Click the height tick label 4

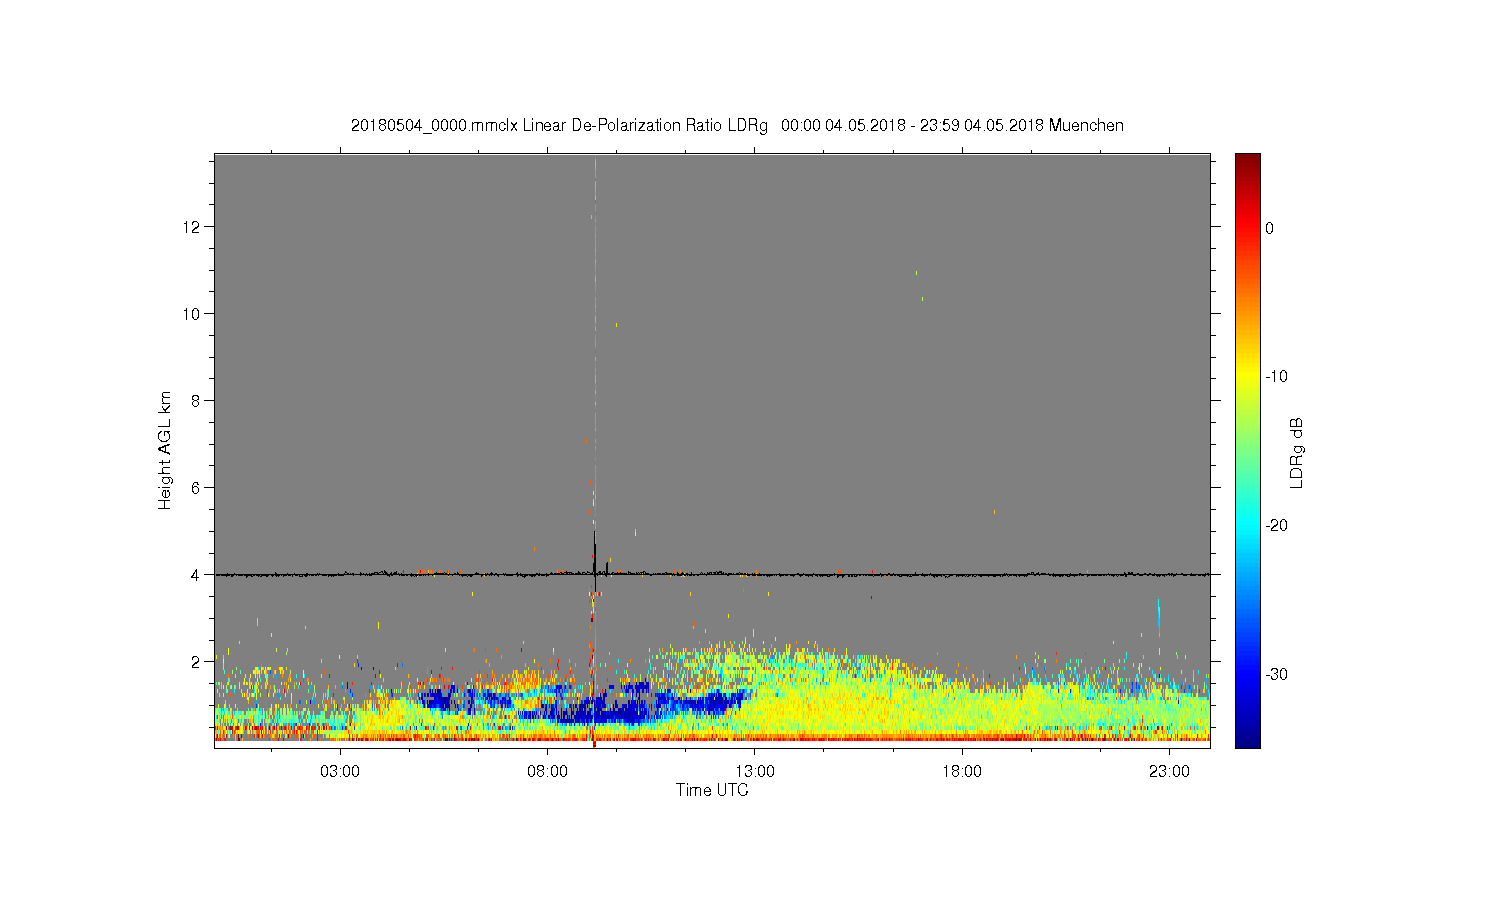pos(196,575)
